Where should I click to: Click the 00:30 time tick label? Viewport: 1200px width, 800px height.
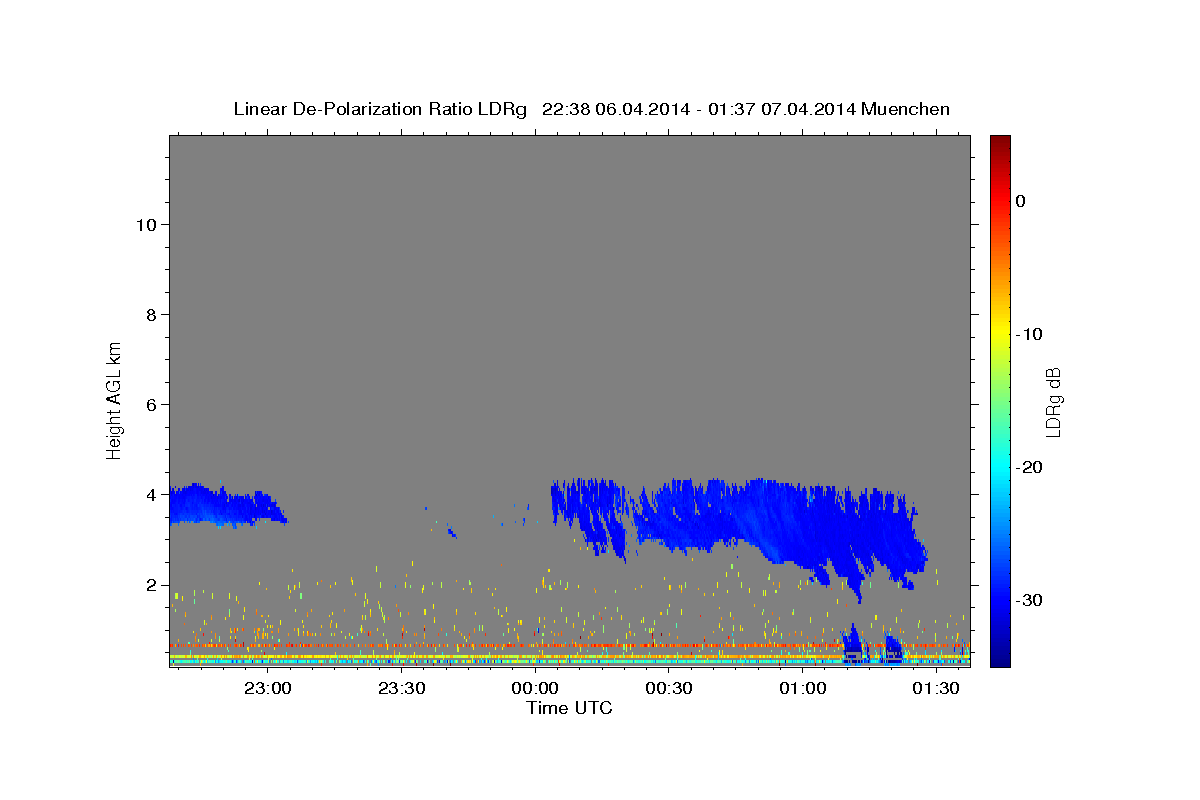669,688
